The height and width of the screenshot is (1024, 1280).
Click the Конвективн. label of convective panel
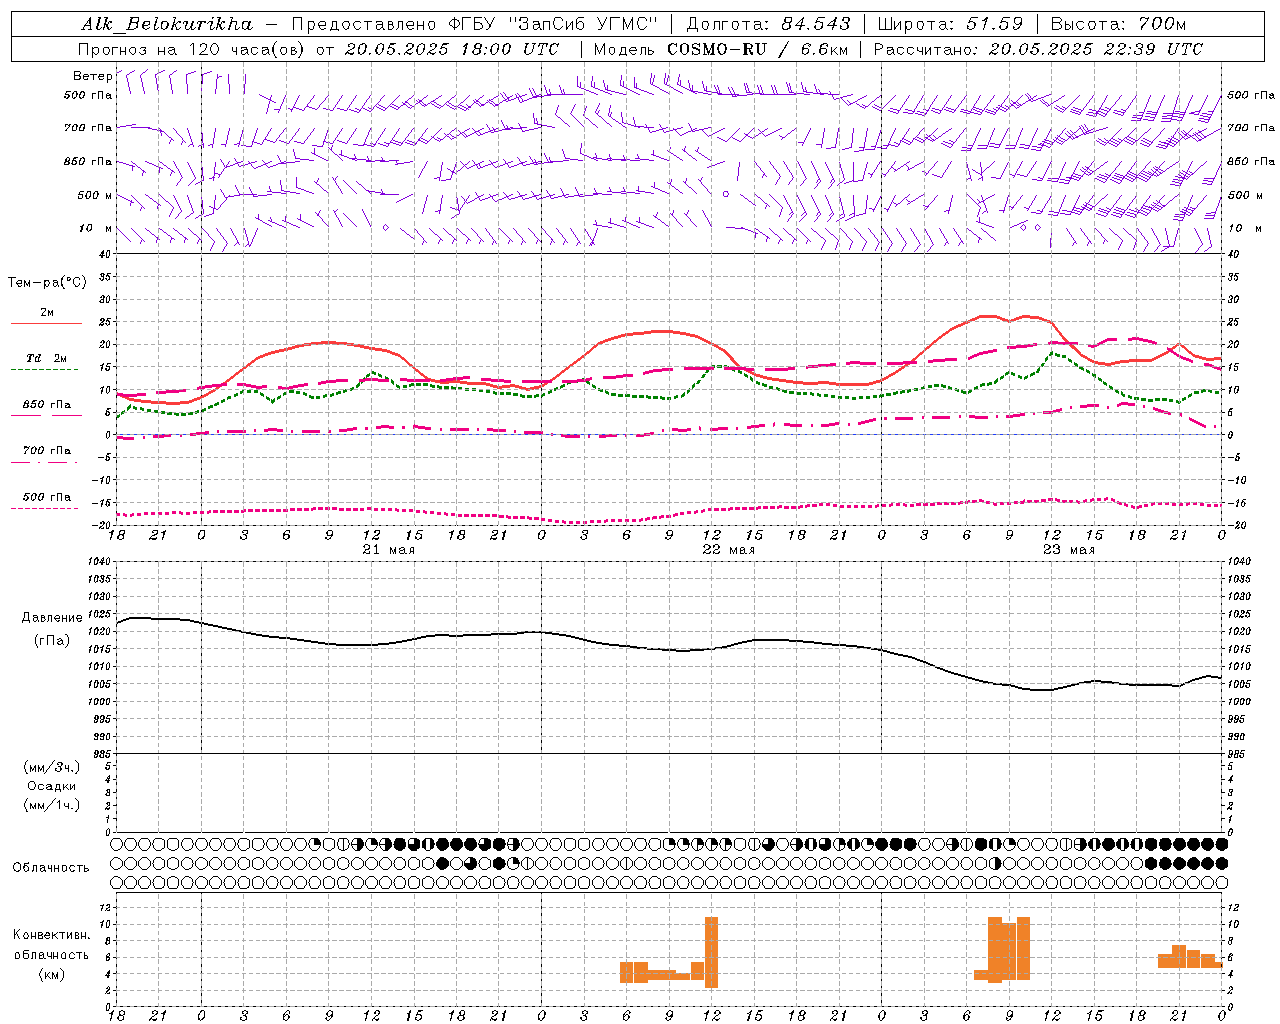(x=51, y=935)
